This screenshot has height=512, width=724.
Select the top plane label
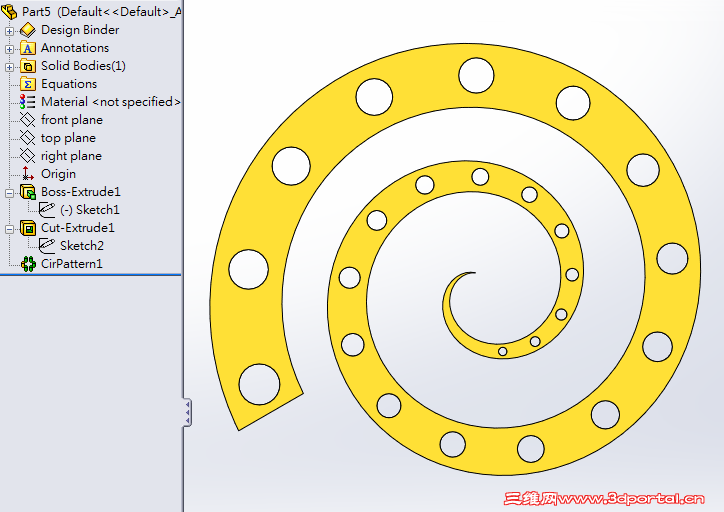[68, 138]
